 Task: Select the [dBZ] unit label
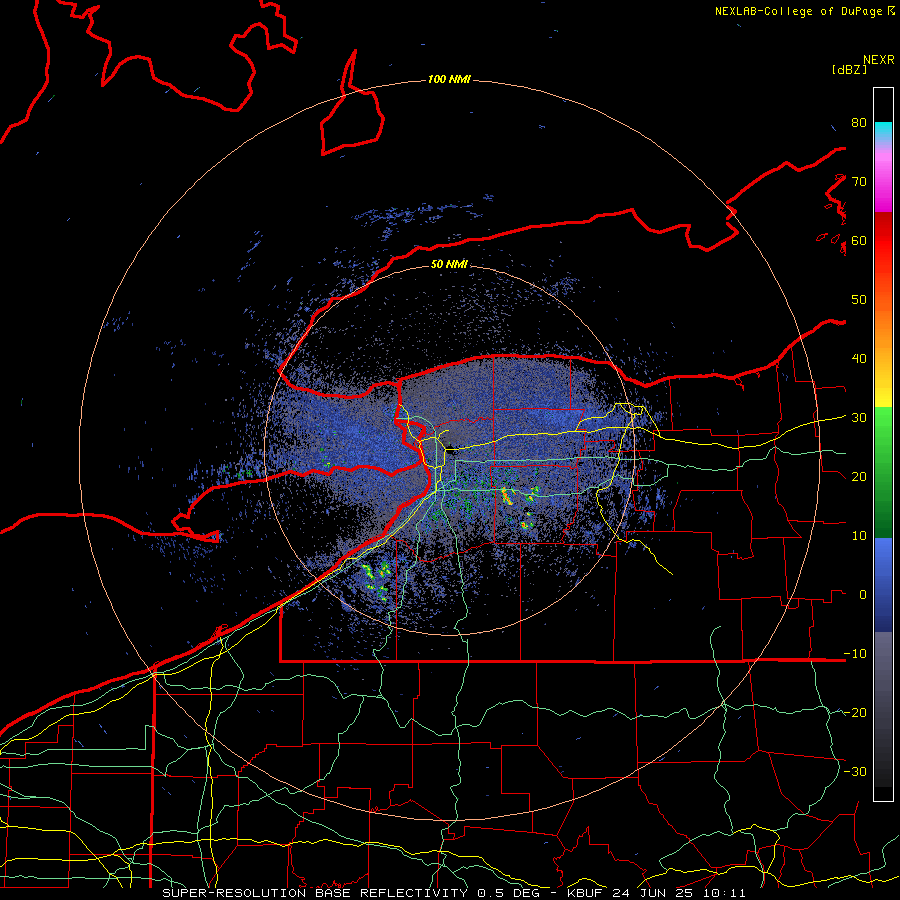(x=849, y=69)
